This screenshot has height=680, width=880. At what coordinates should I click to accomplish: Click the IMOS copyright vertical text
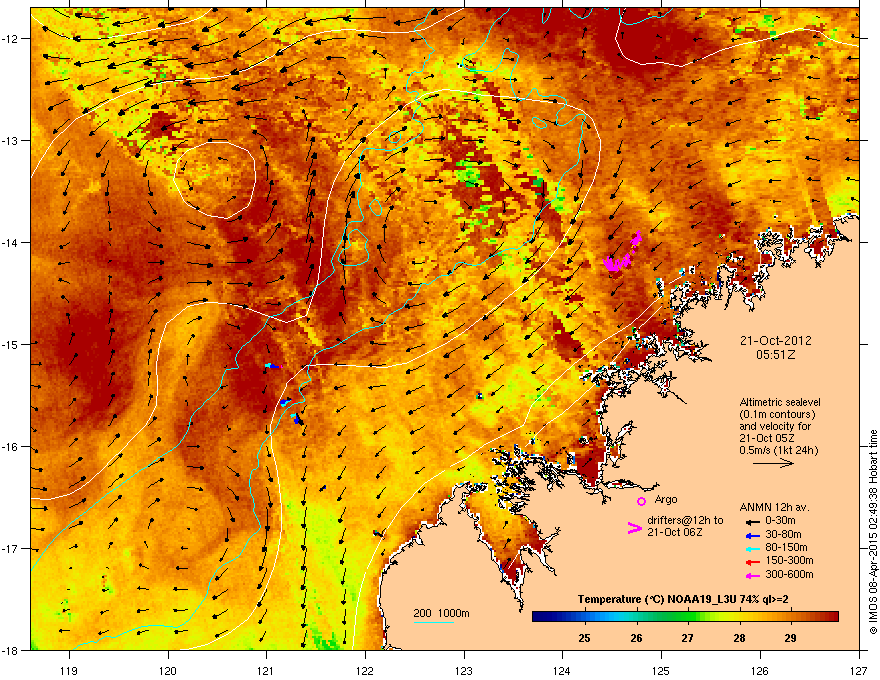873,532
